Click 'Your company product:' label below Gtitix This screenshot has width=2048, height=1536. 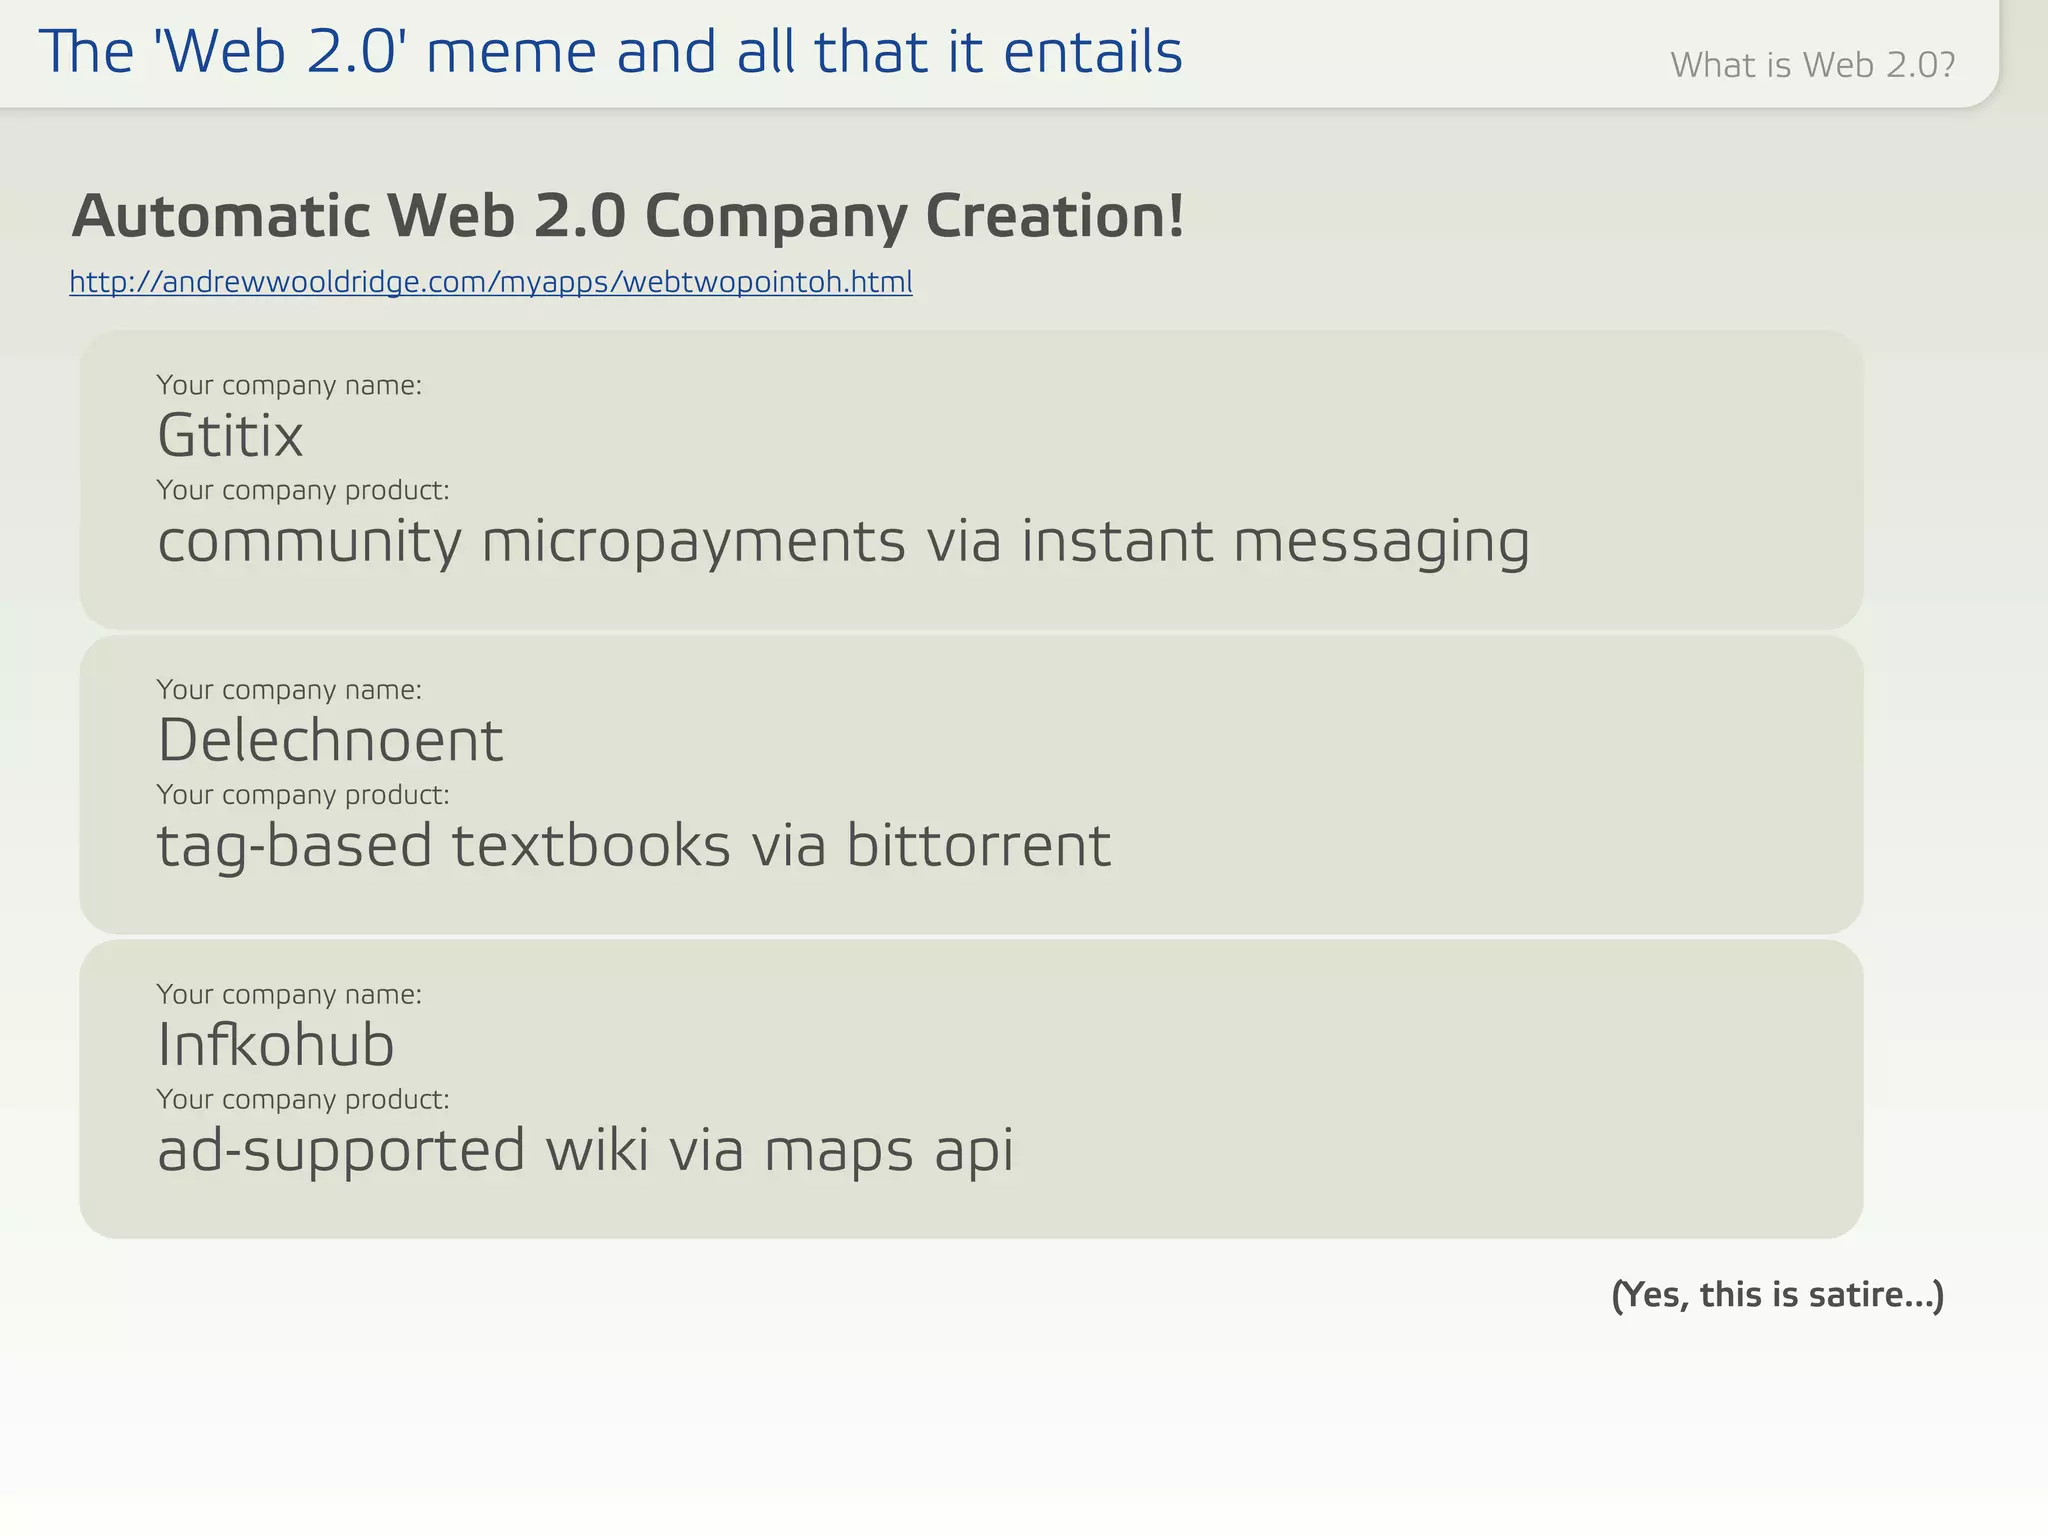pos(303,491)
